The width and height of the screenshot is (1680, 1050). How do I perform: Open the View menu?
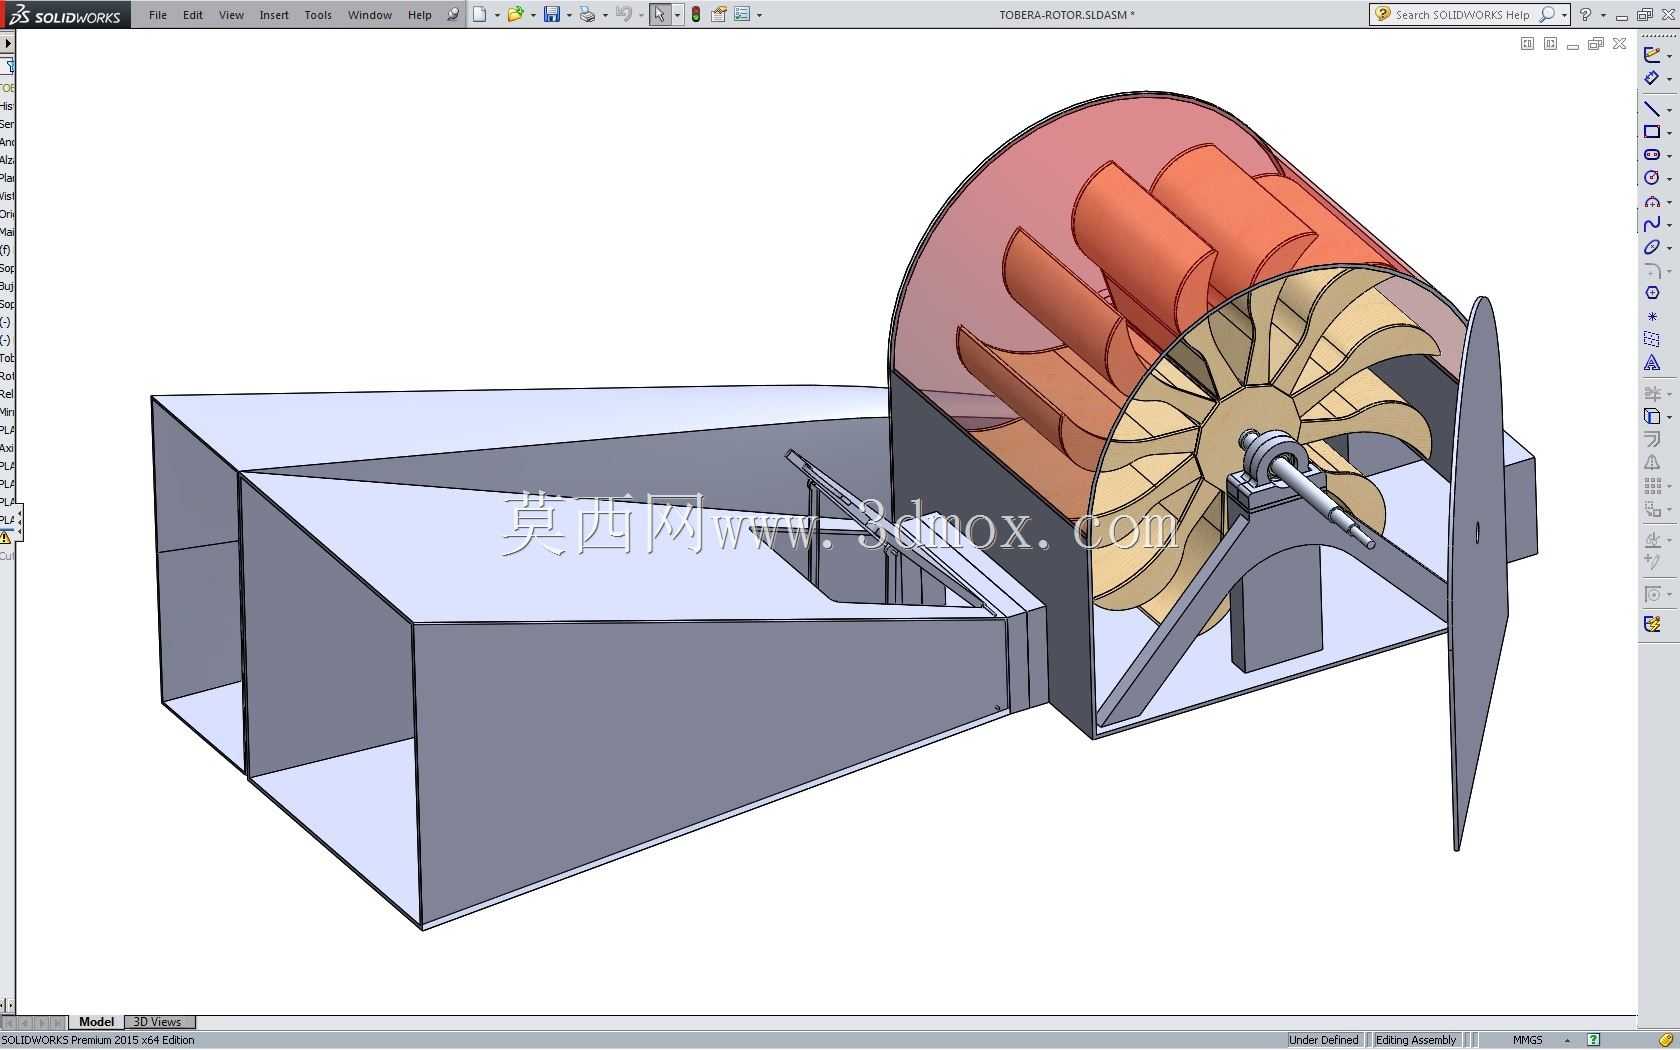coord(231,15)
